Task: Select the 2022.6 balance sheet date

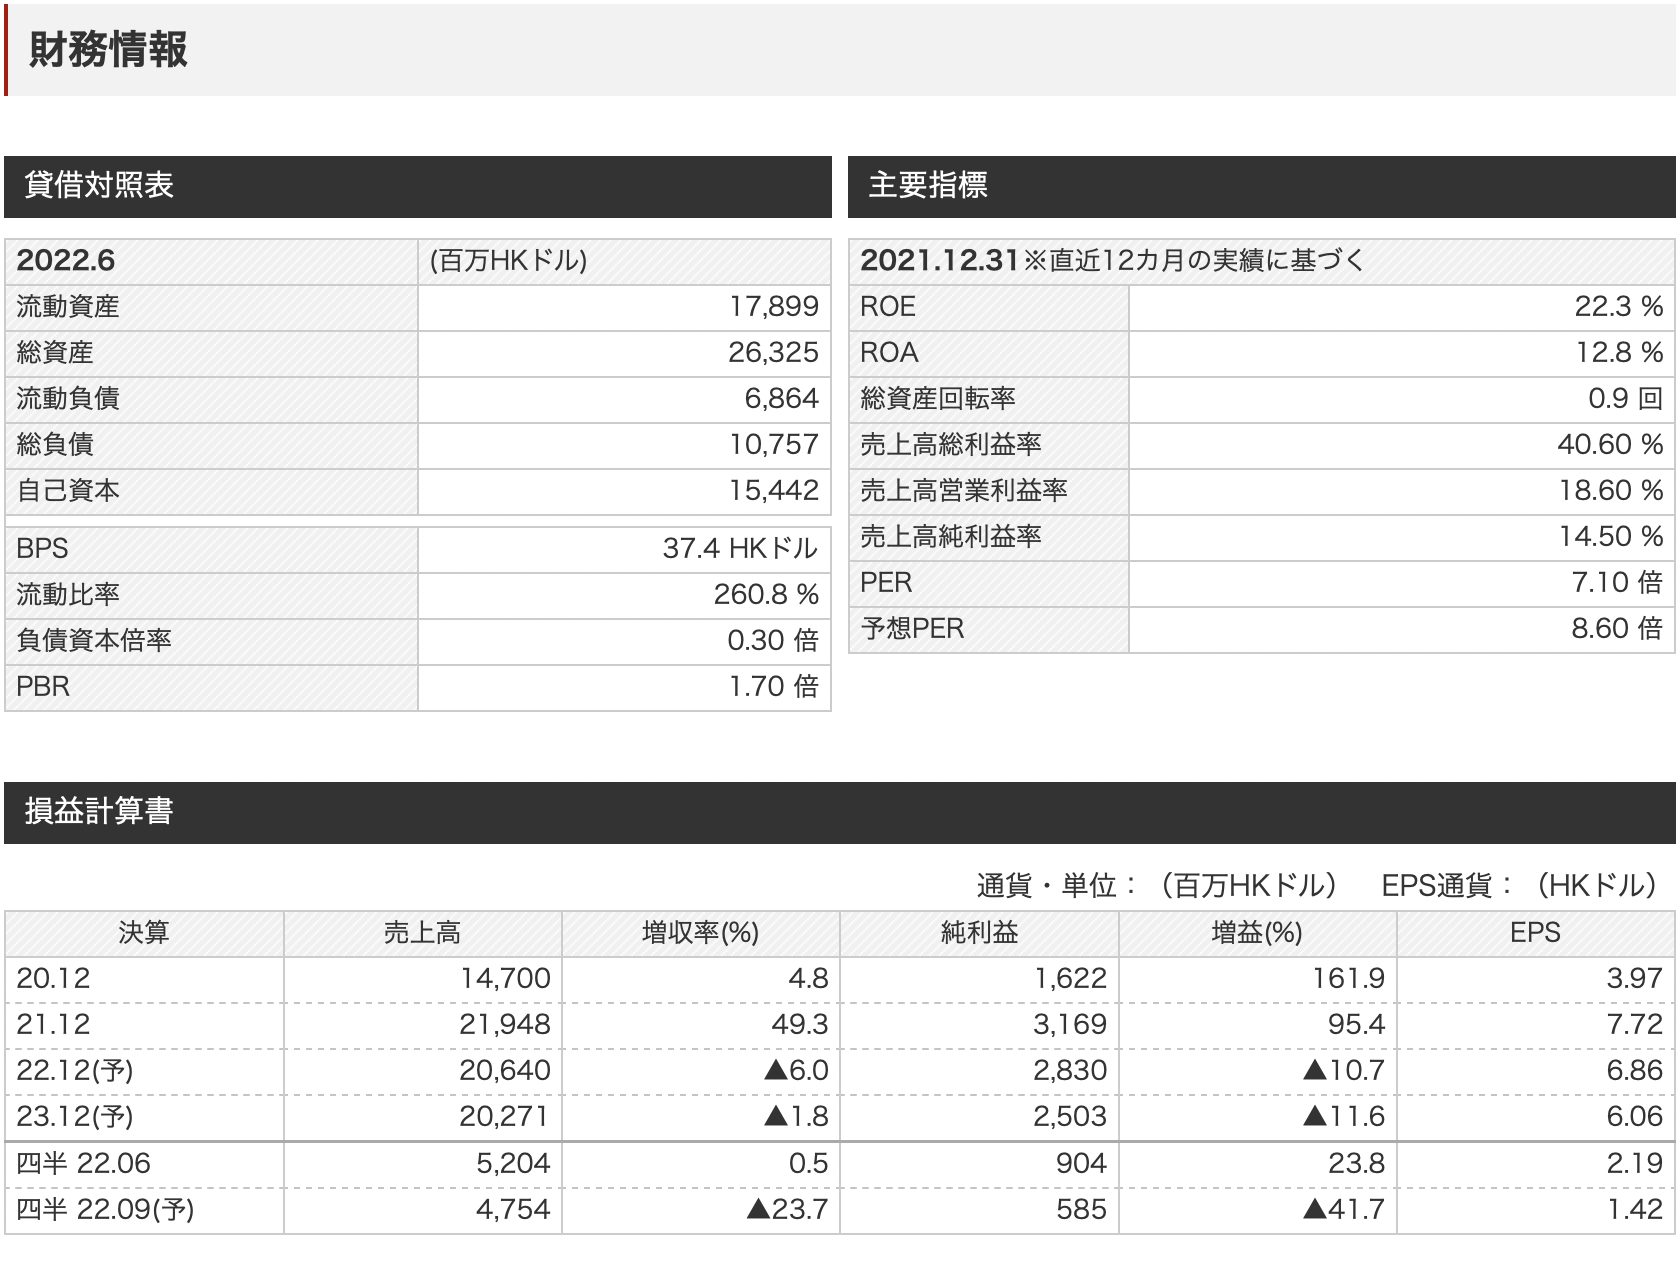Action: pyautogui.click(x=66, y=261)
